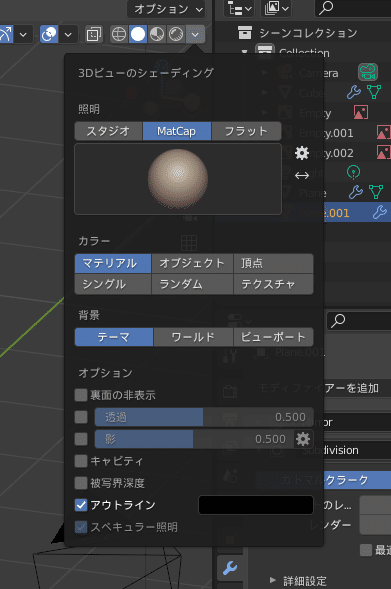
Task: Open overlays dropdown arrow
Action: pyautogui.click(x=68, y=35)
